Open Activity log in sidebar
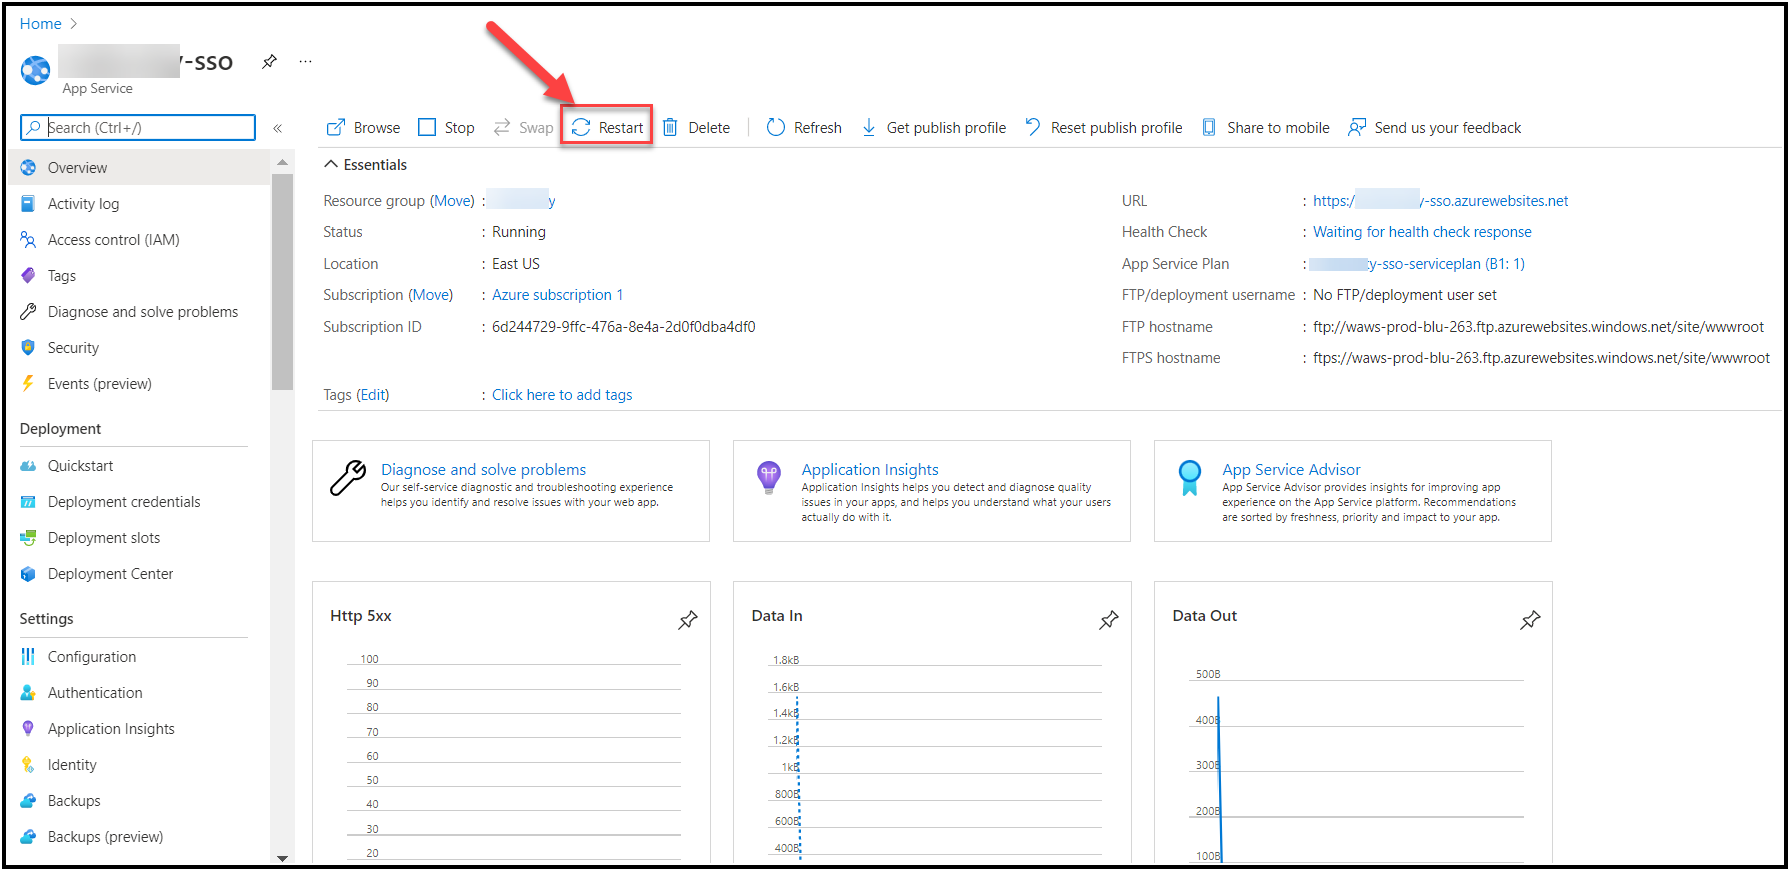 [83, 204]
